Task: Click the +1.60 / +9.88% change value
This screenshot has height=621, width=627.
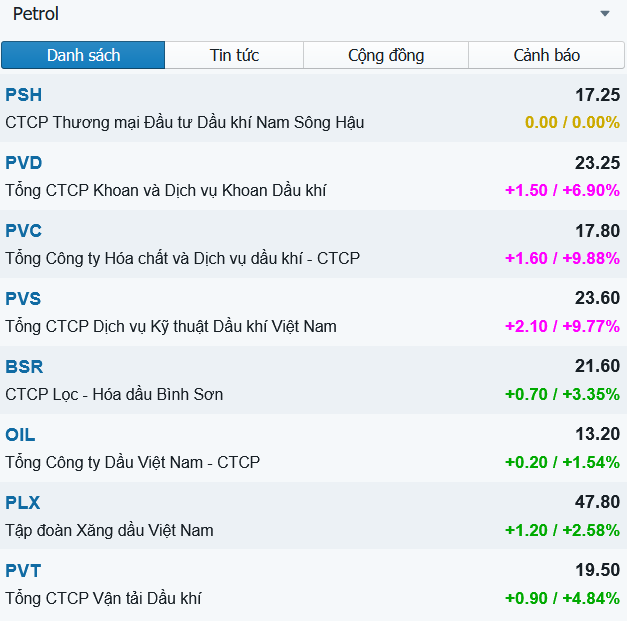Action: [x=562, y=258]
